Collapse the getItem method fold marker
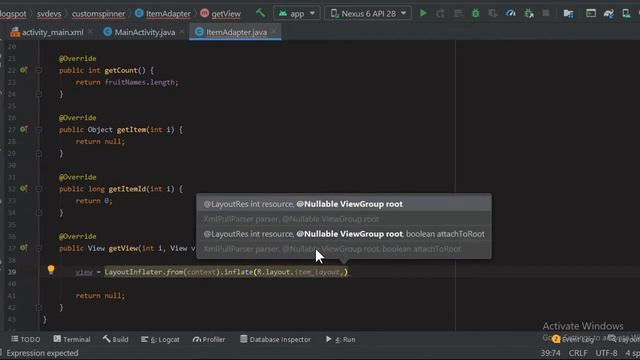 point(39,129)
